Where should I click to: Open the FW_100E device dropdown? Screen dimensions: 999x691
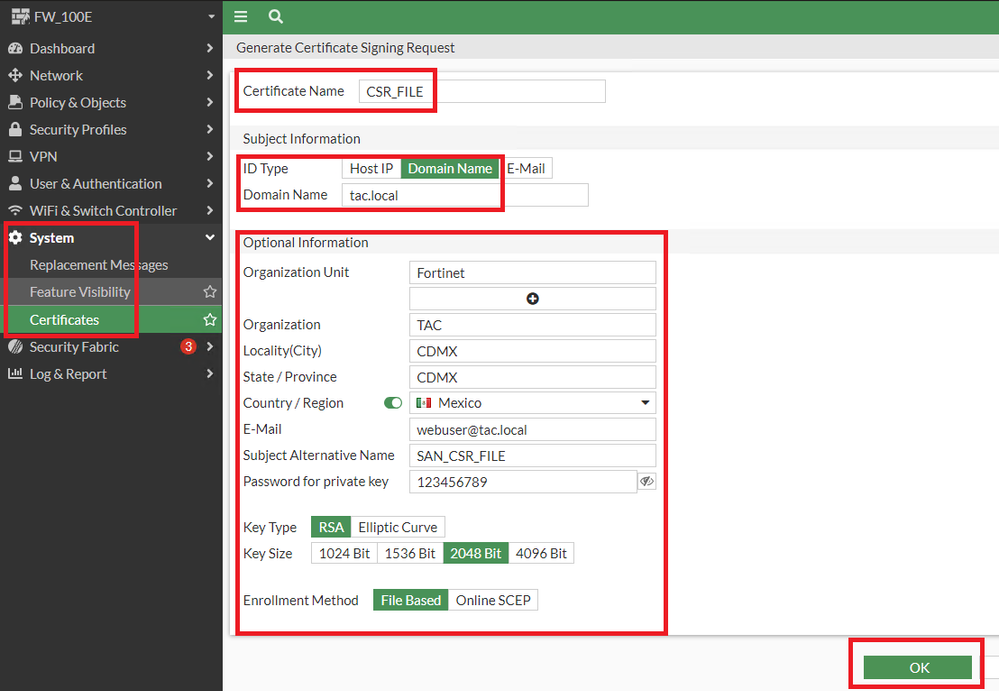coord(210,17)
